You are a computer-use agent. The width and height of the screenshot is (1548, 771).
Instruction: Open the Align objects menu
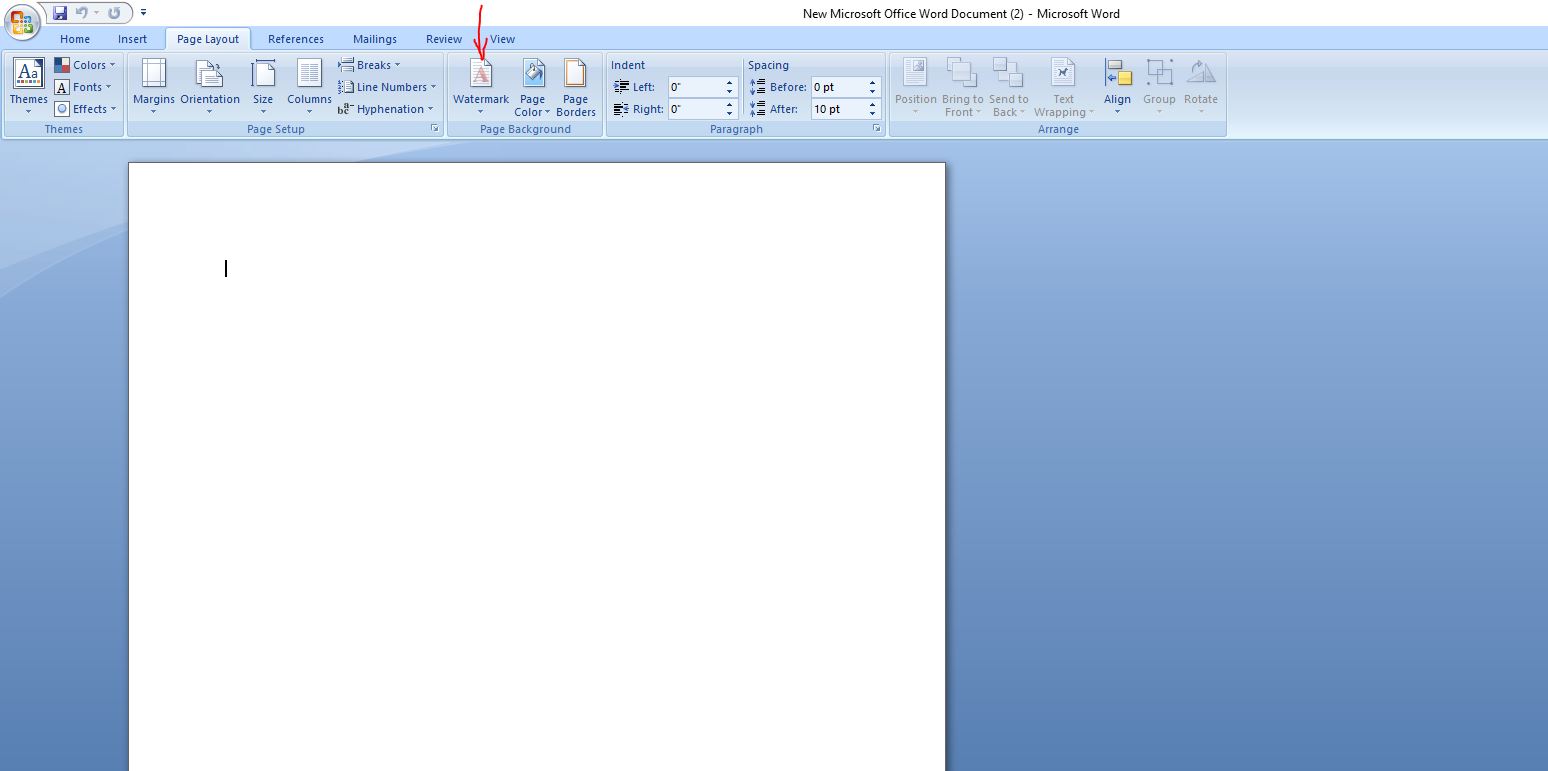1117,85
